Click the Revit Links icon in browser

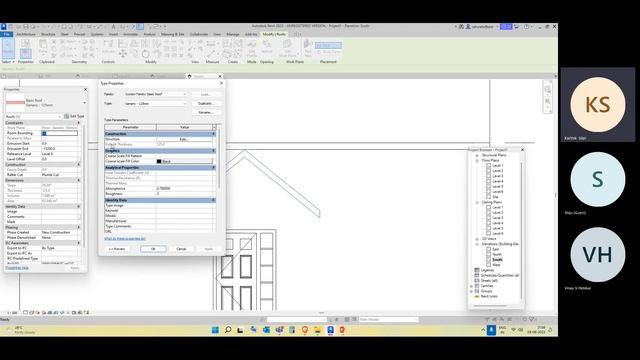pyautogui.click(x=477, y=296)
